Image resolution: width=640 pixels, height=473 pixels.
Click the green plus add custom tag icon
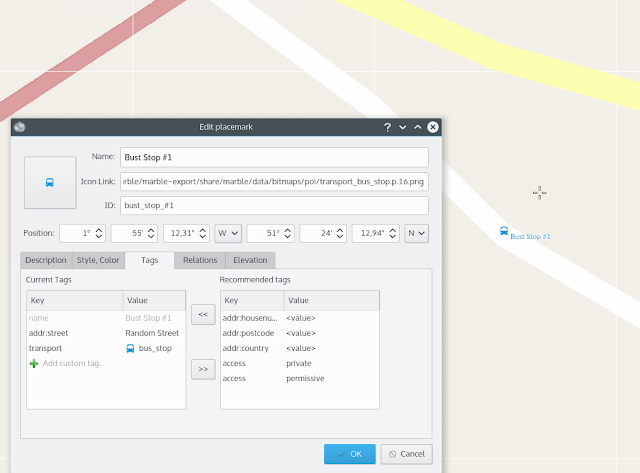(x=34, y=363)
